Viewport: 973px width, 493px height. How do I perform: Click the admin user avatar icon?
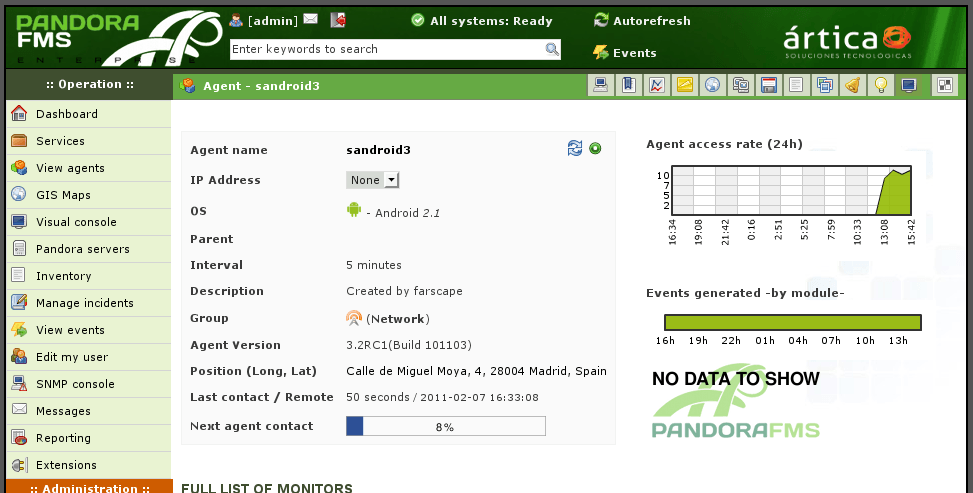(236, 20)
